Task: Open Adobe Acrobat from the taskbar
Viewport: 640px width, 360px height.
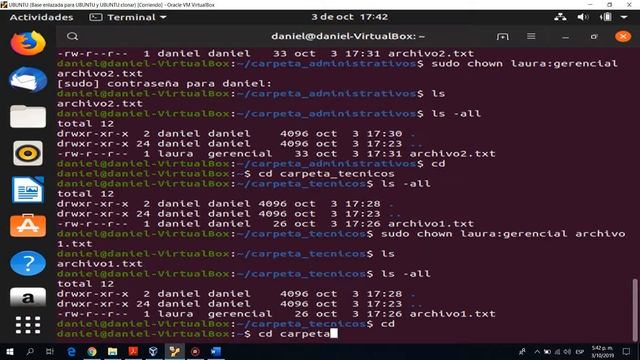Action: pyautogui.click(x=133, y=351)
